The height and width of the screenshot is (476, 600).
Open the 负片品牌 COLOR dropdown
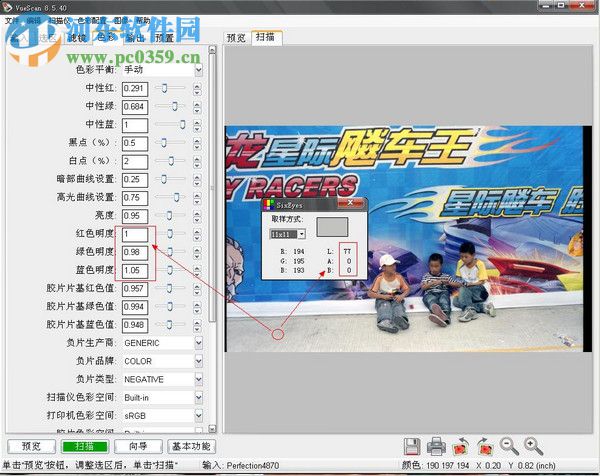199,361
